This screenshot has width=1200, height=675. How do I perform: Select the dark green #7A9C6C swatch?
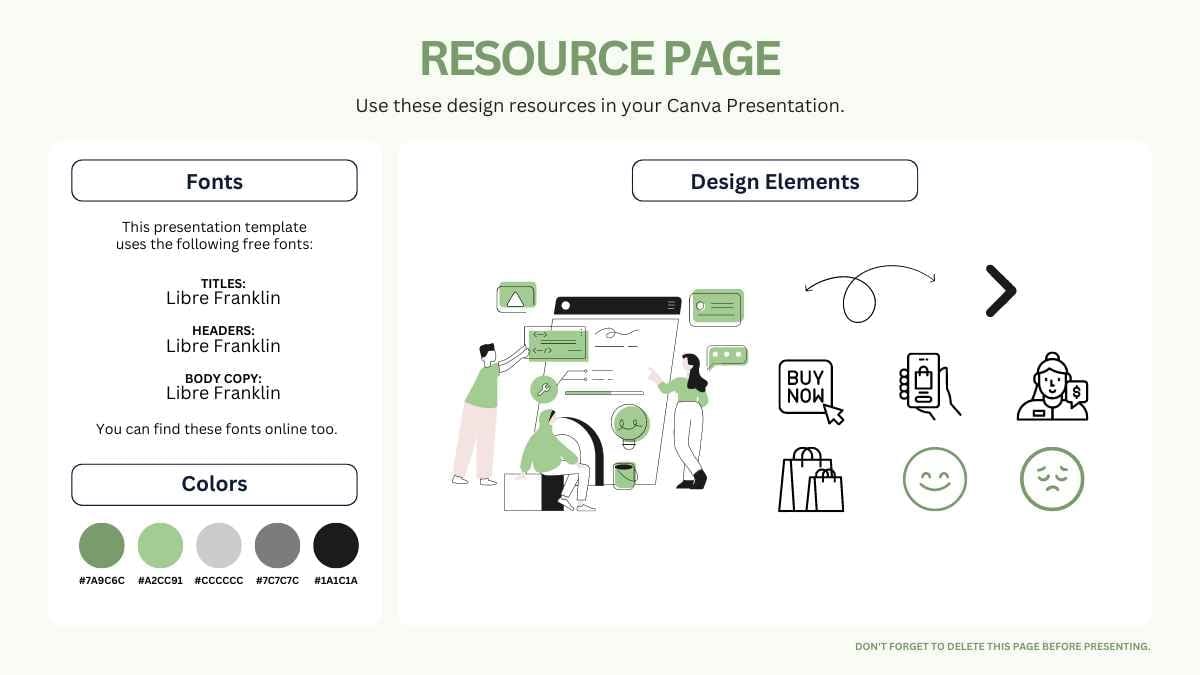pos(102,546)
